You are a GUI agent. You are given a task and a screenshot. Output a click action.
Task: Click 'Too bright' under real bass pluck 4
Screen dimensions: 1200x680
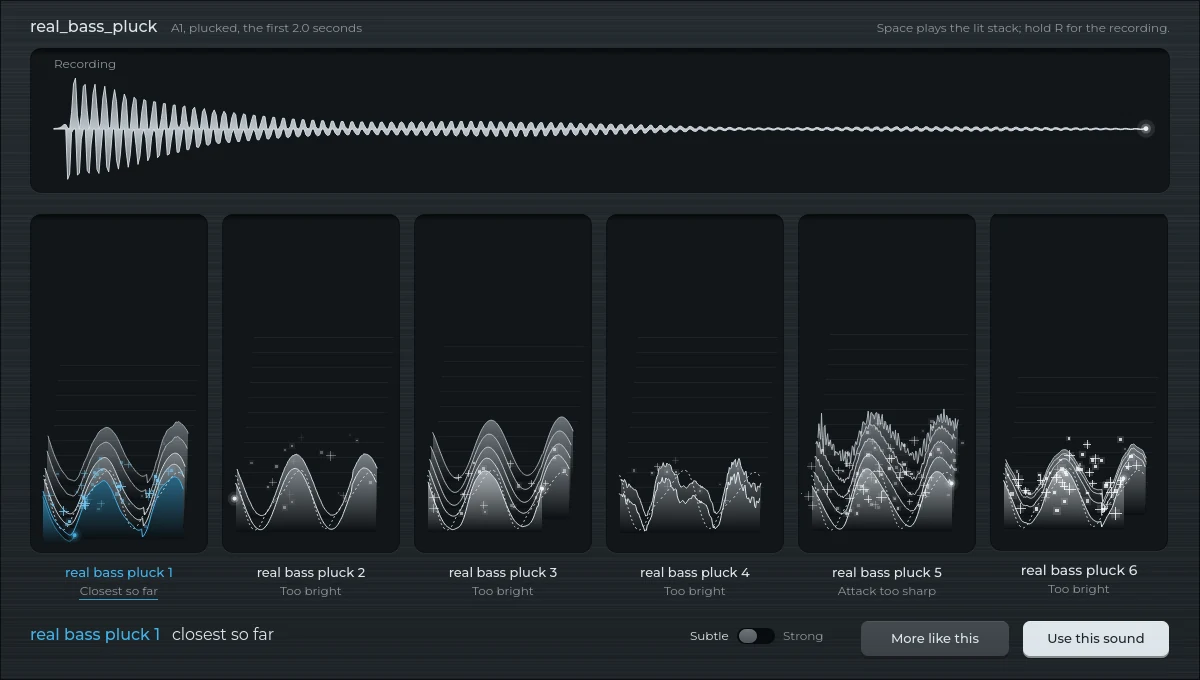(695, 591)
